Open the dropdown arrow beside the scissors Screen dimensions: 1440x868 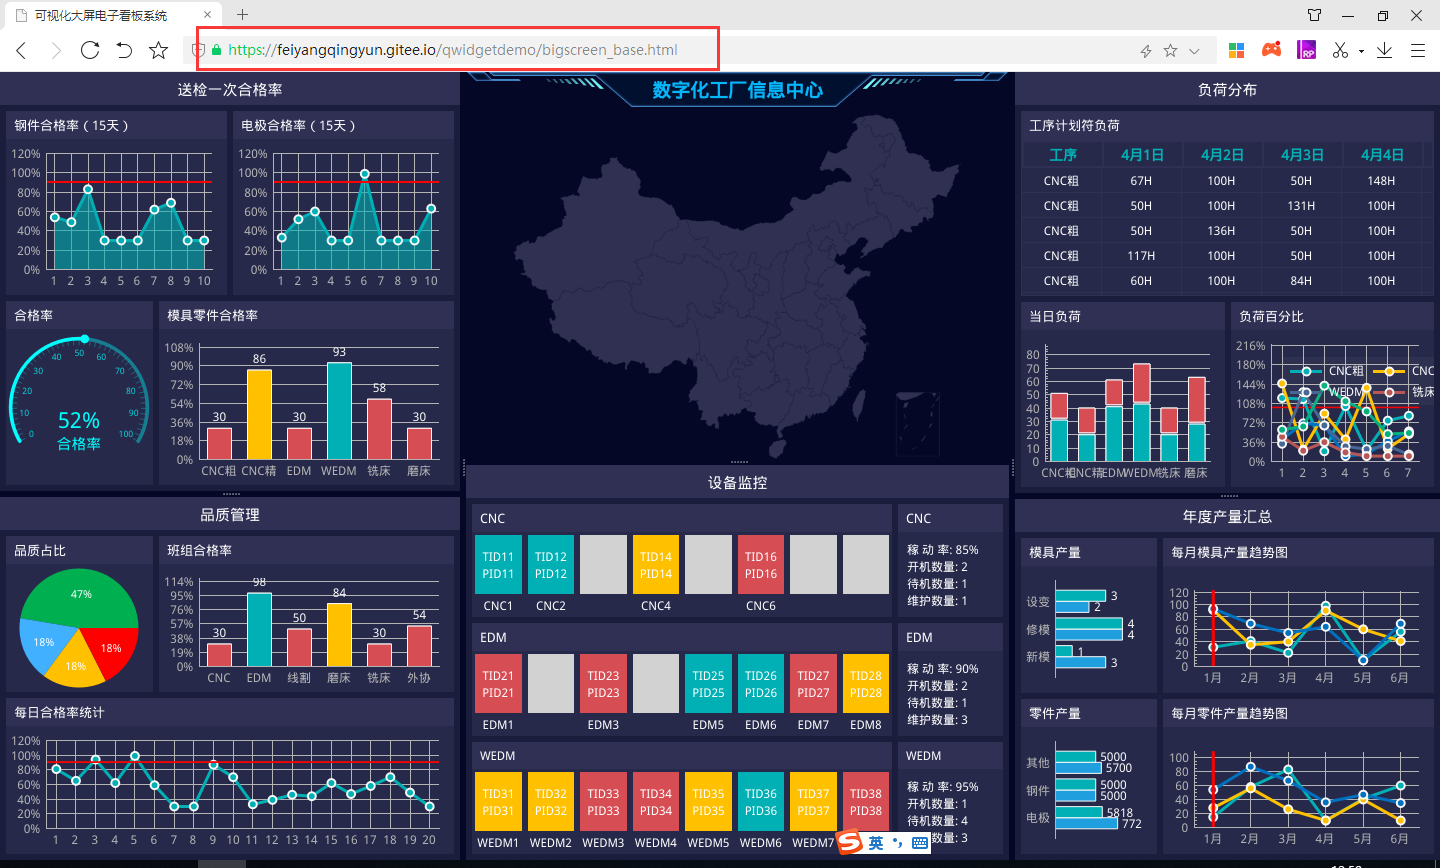coord(1361,51)
